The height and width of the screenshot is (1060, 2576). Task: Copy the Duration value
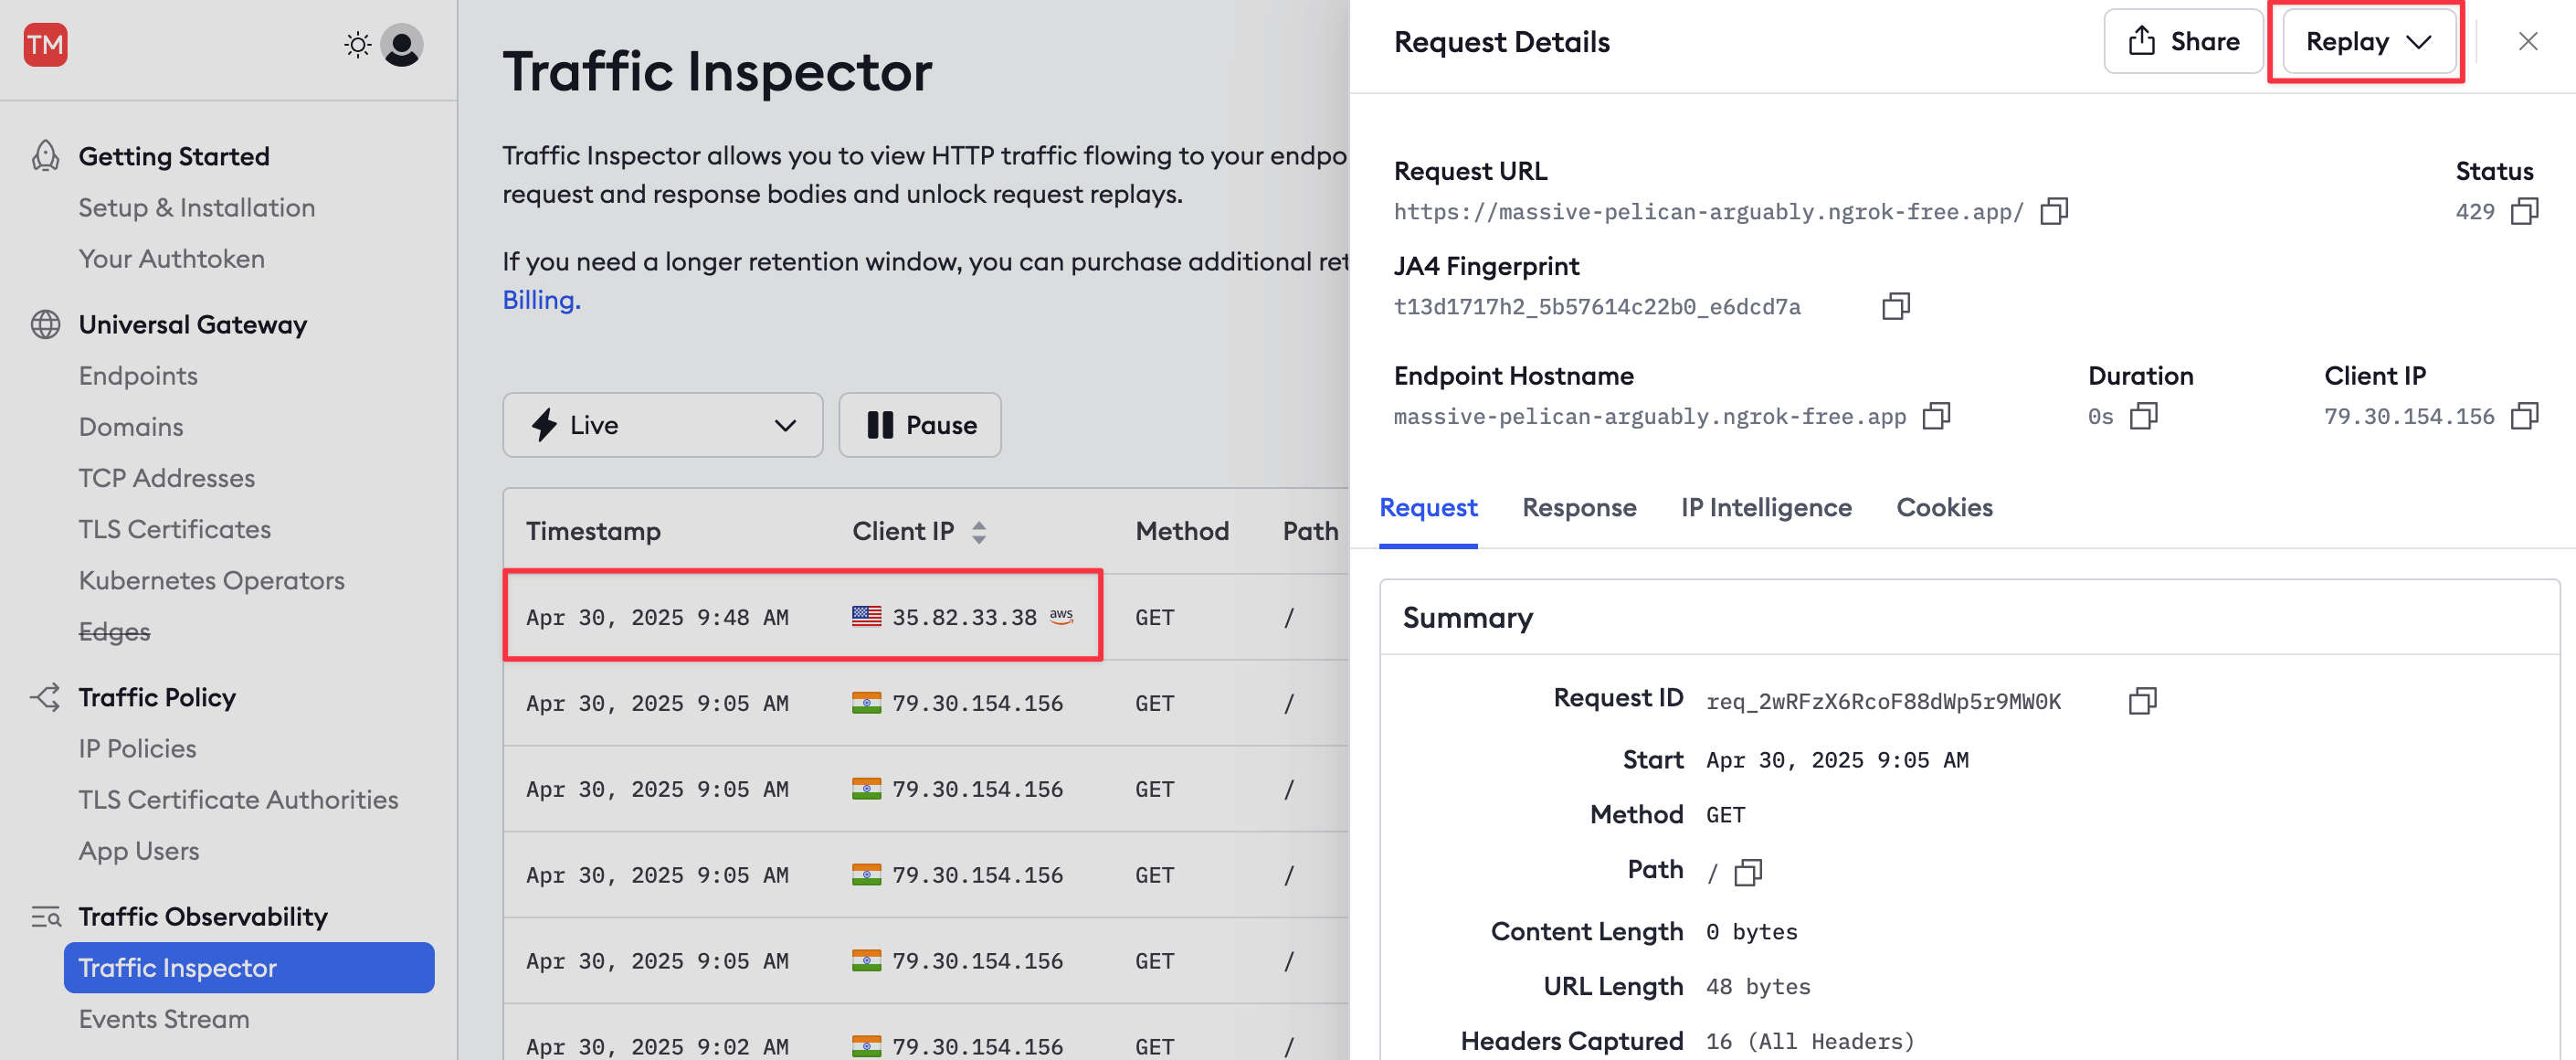(2144, 416)
